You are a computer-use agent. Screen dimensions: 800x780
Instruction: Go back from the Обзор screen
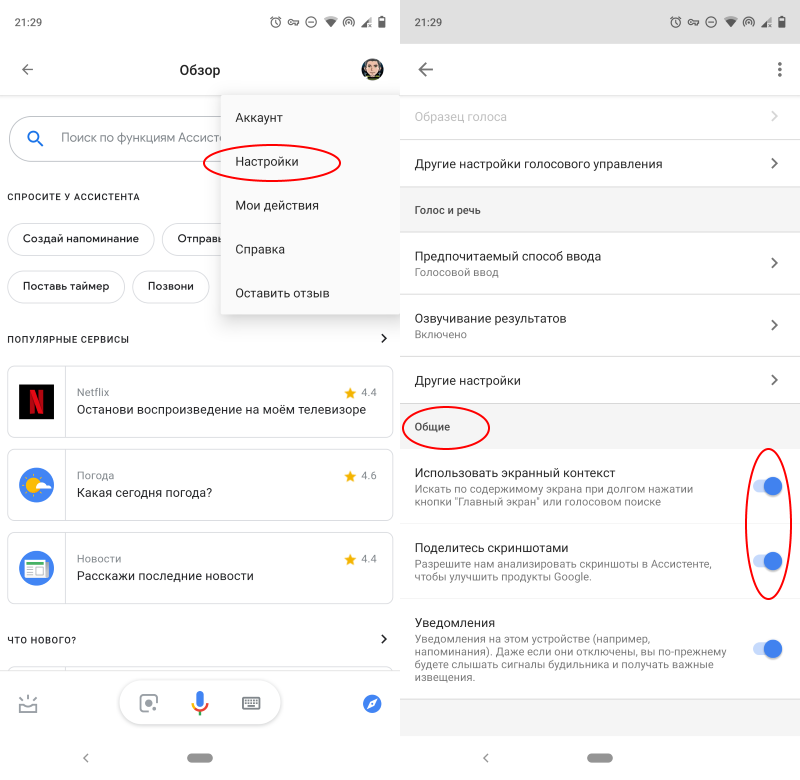tap(28, 69)
